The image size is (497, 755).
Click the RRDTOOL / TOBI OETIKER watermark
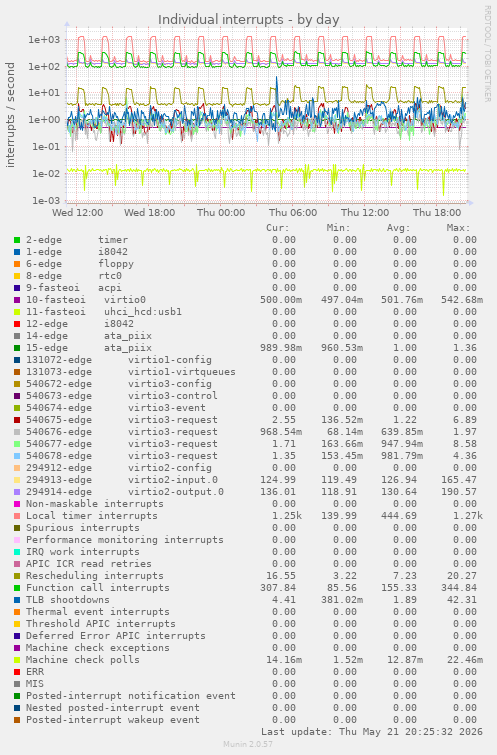click(x=487, y=53)
